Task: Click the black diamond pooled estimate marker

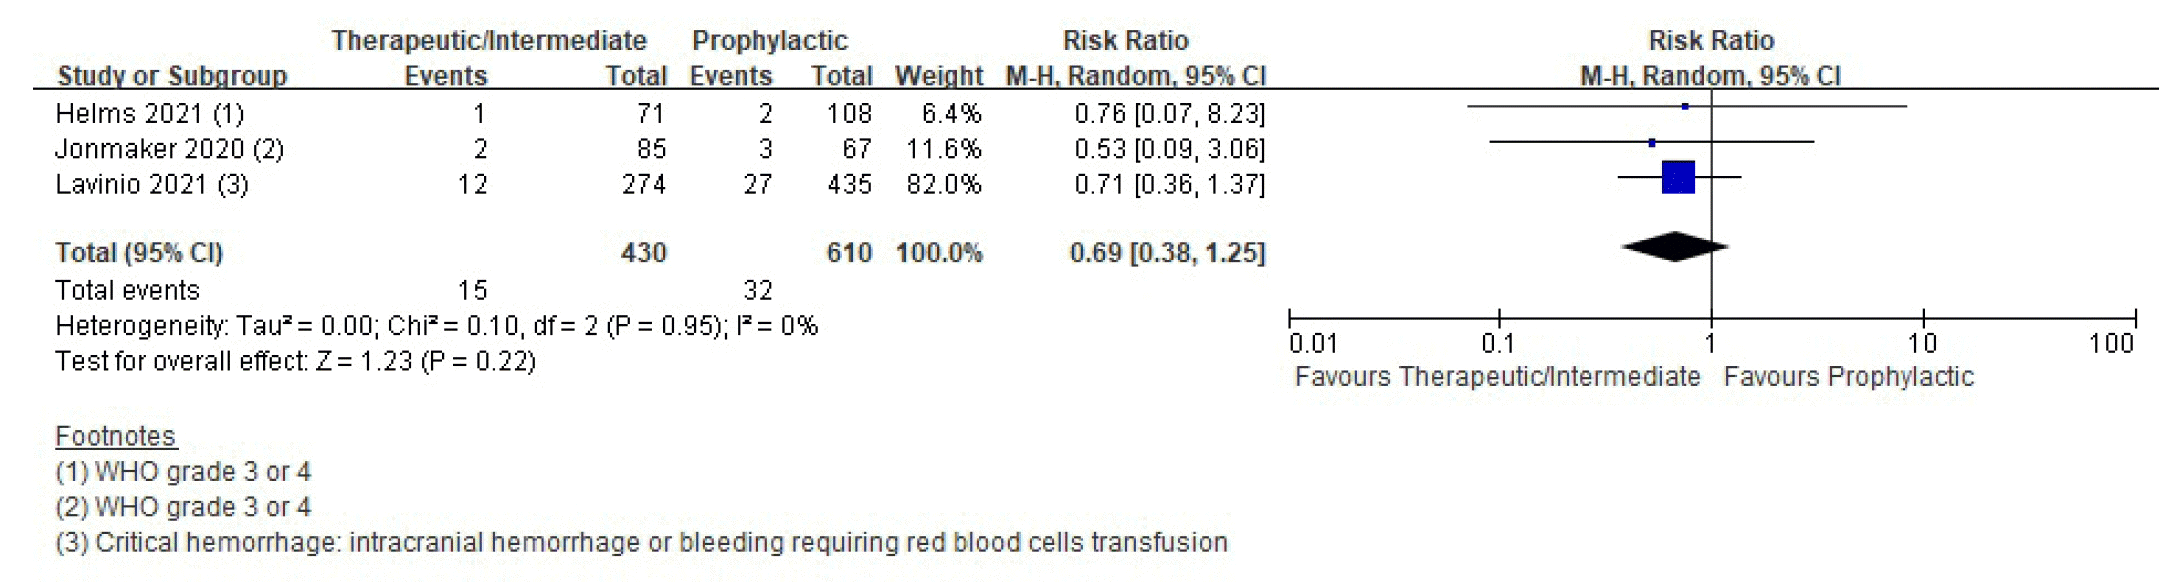Action: [1674, 247]
